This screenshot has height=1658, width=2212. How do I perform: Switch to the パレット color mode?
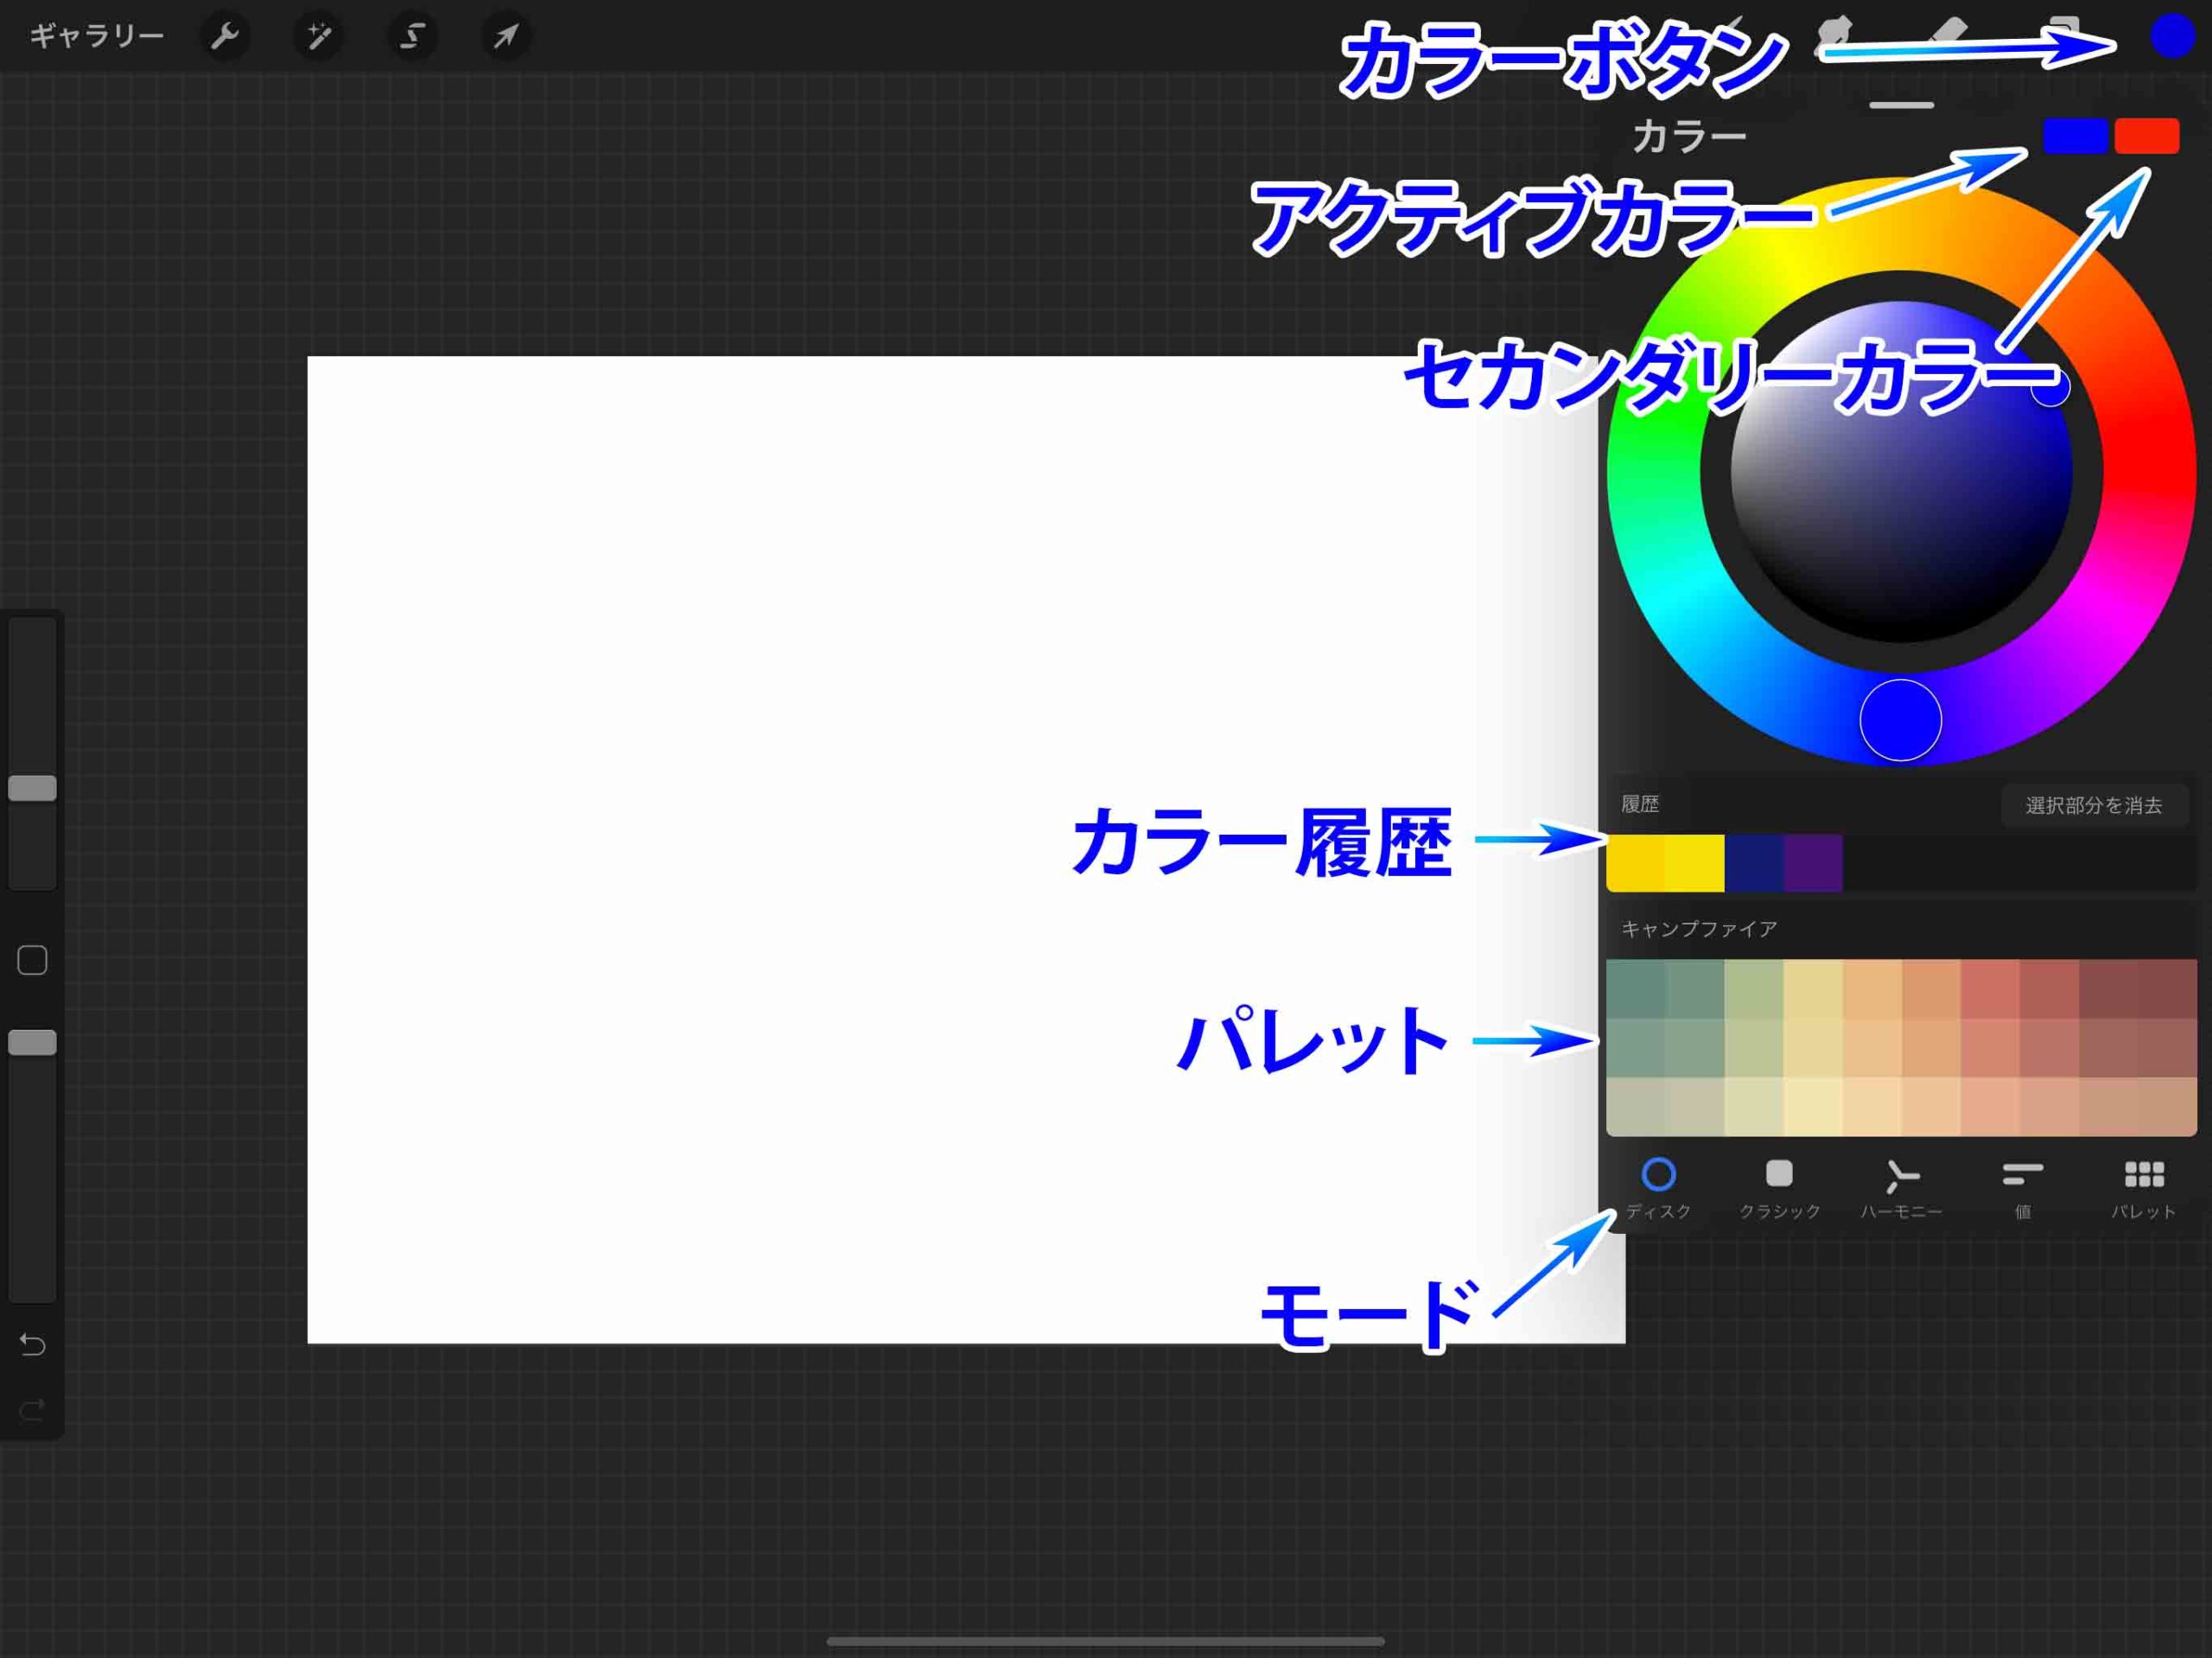[2143, 1188]
